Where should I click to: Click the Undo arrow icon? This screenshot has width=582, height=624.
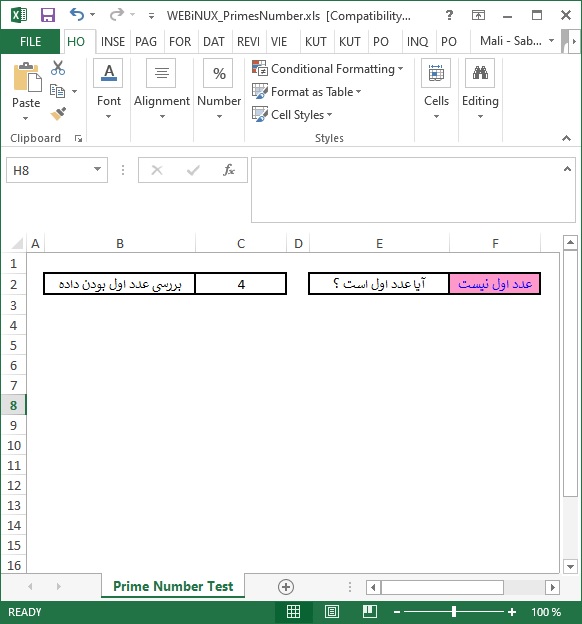click(77, 15)
